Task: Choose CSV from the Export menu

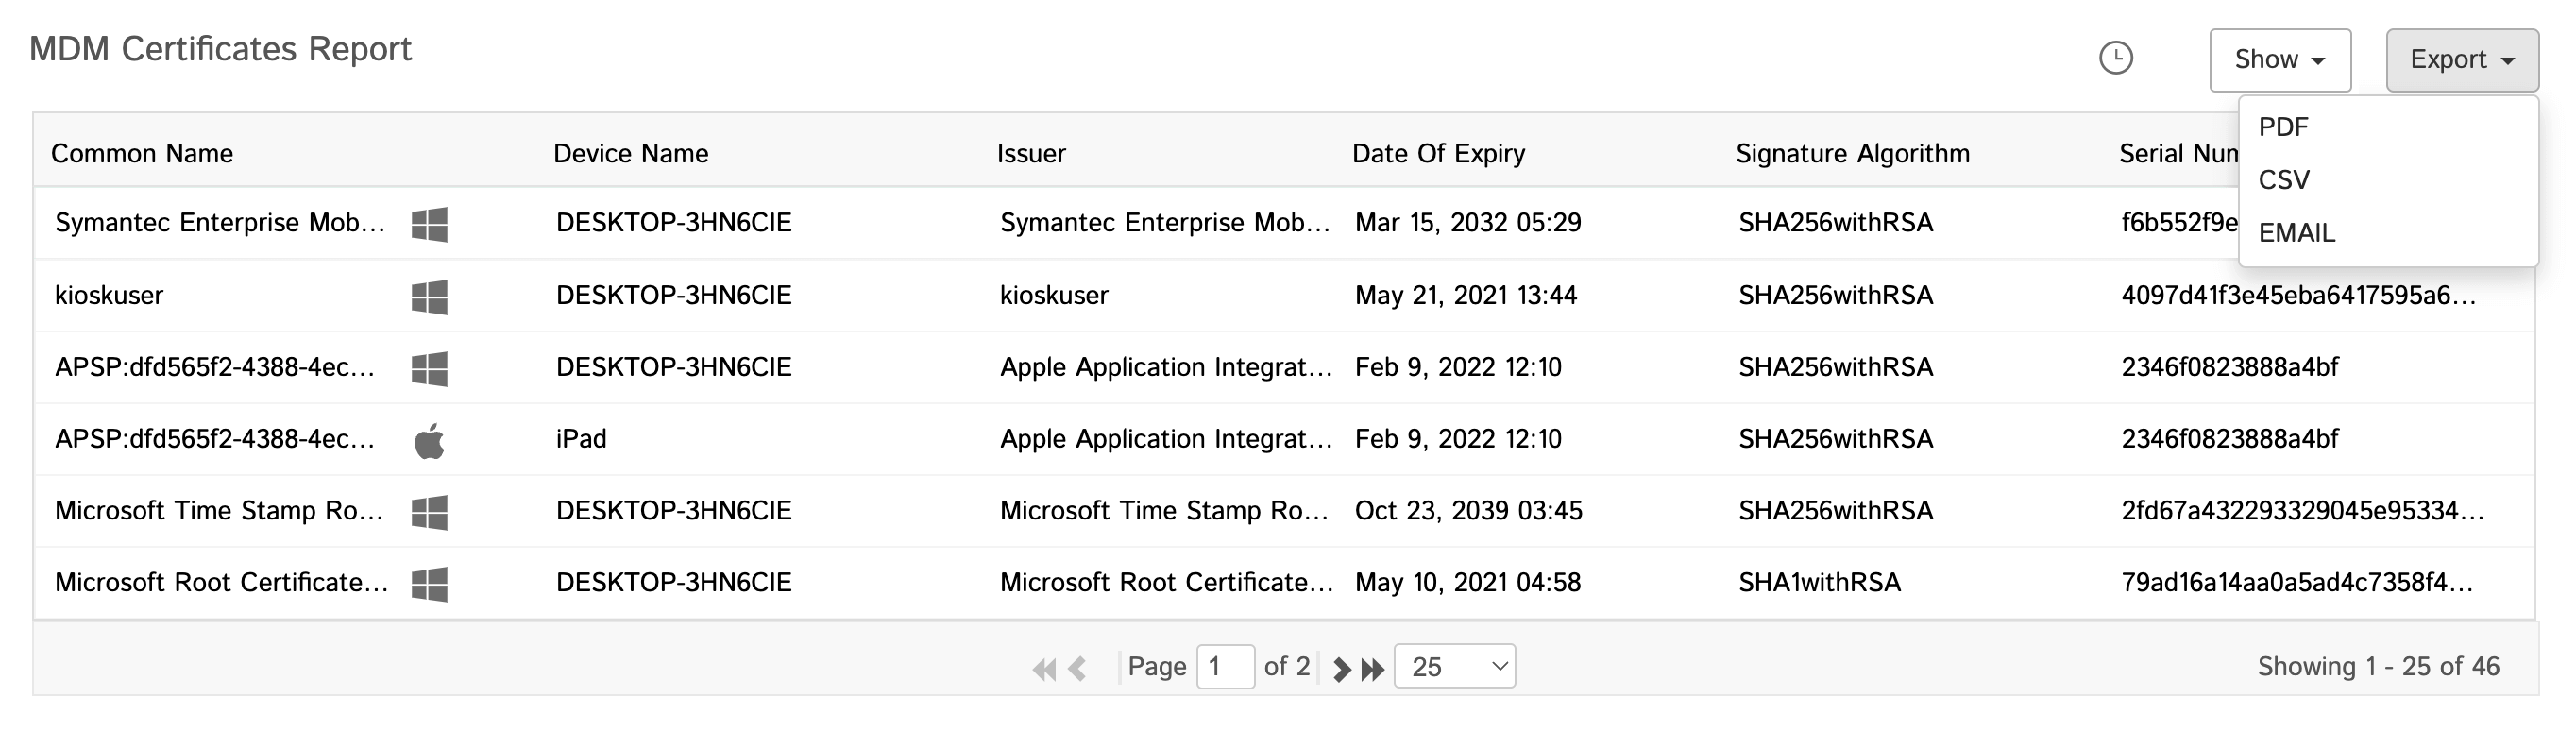Action: coord(2284,180)
